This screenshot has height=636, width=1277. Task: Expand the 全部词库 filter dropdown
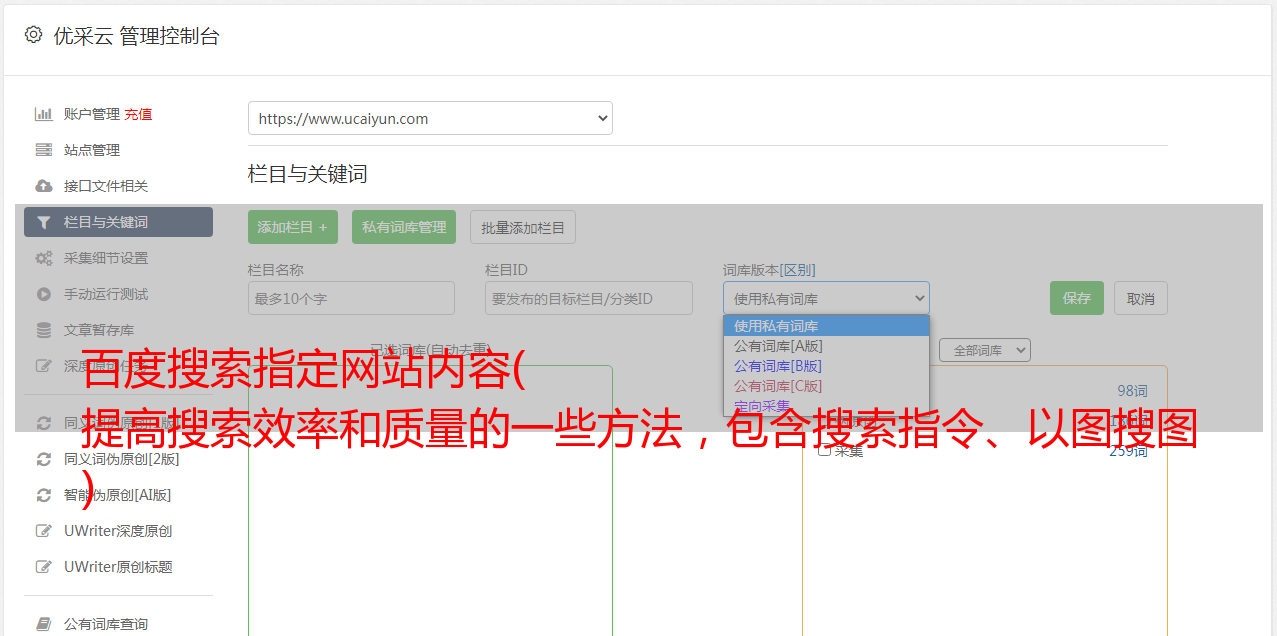[984, 350]
